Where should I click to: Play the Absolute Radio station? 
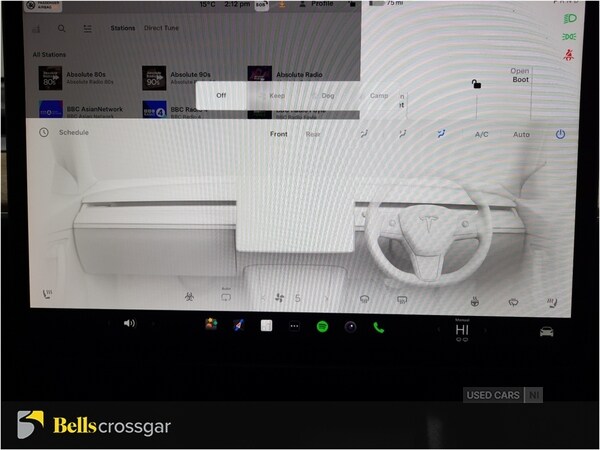pyautogui.click(x=285, y=74)
